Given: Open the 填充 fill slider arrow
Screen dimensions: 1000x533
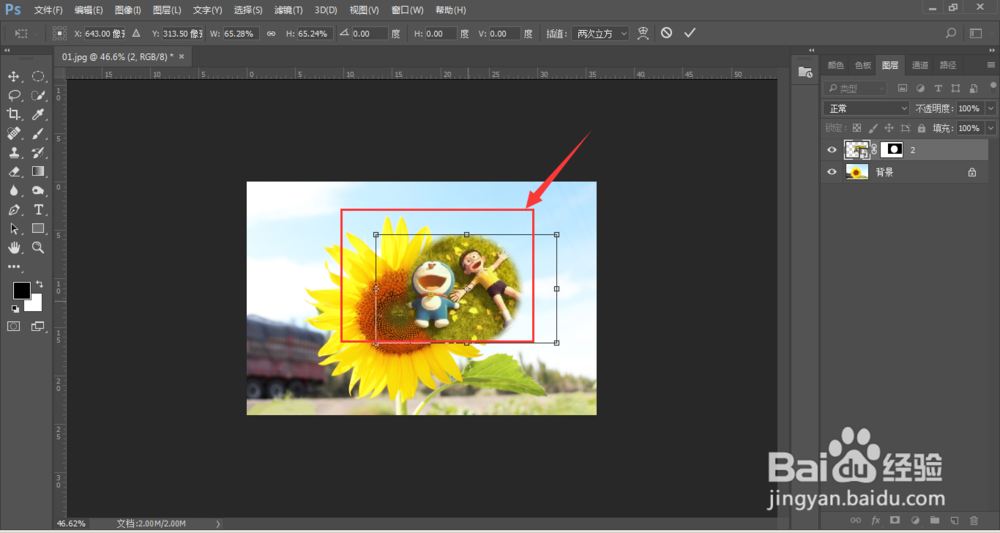Looking at the screenshot, I should 990,128.
